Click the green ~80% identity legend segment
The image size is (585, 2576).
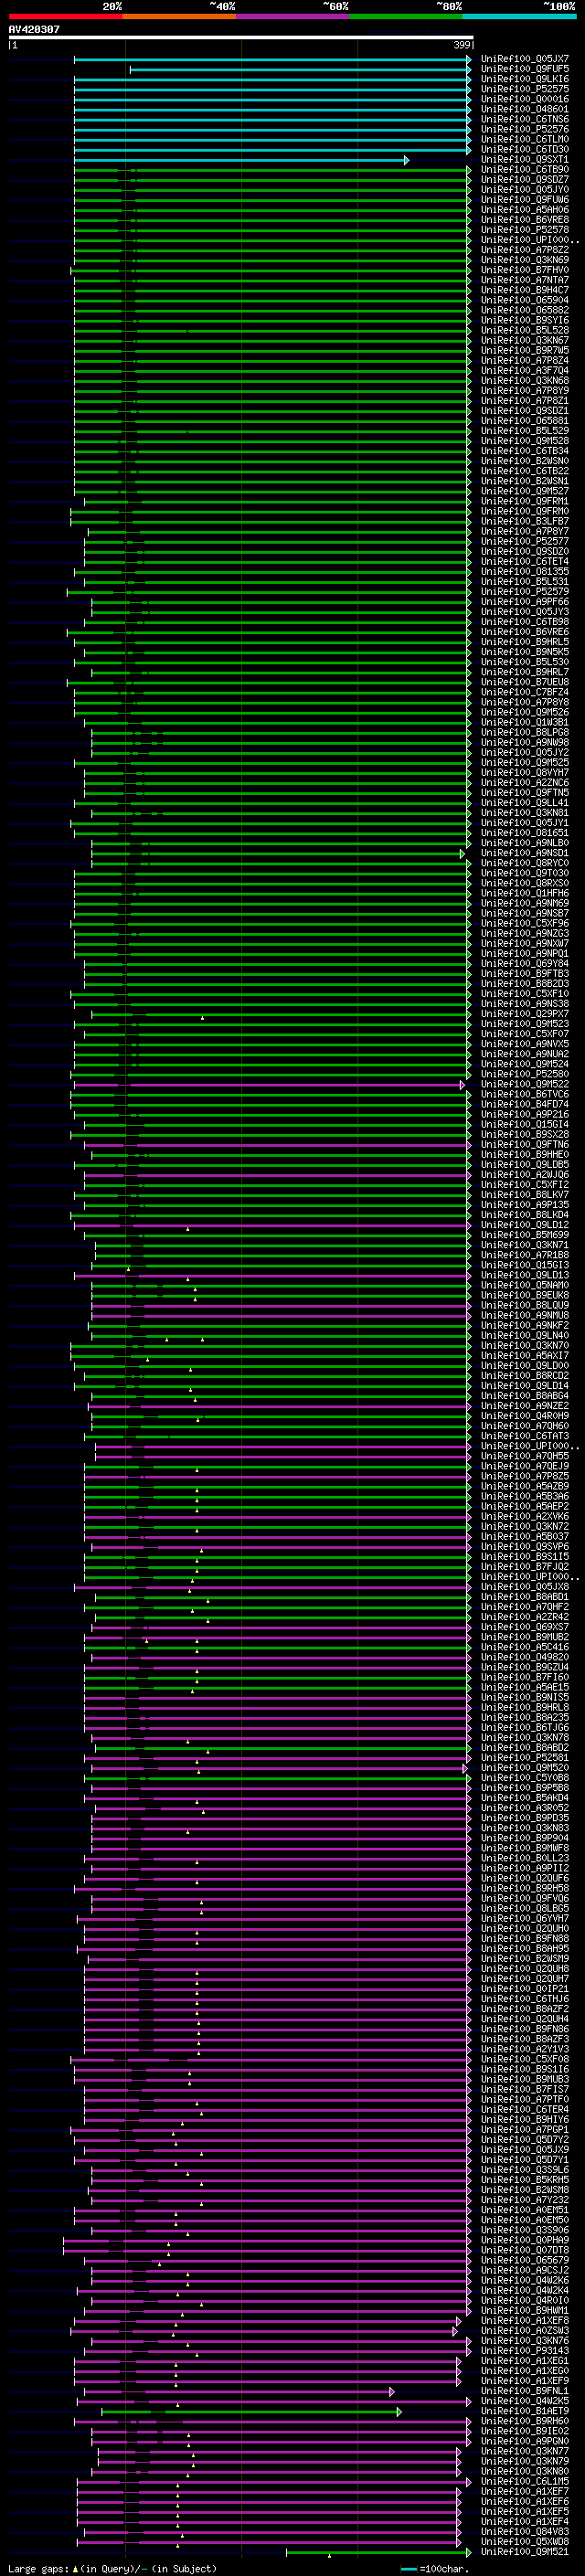point(405,16)
